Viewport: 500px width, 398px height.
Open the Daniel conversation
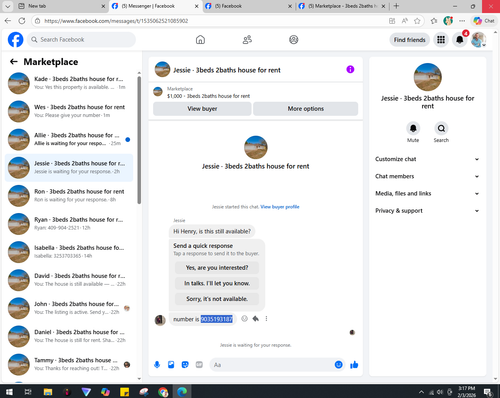[x=69, y=336]
